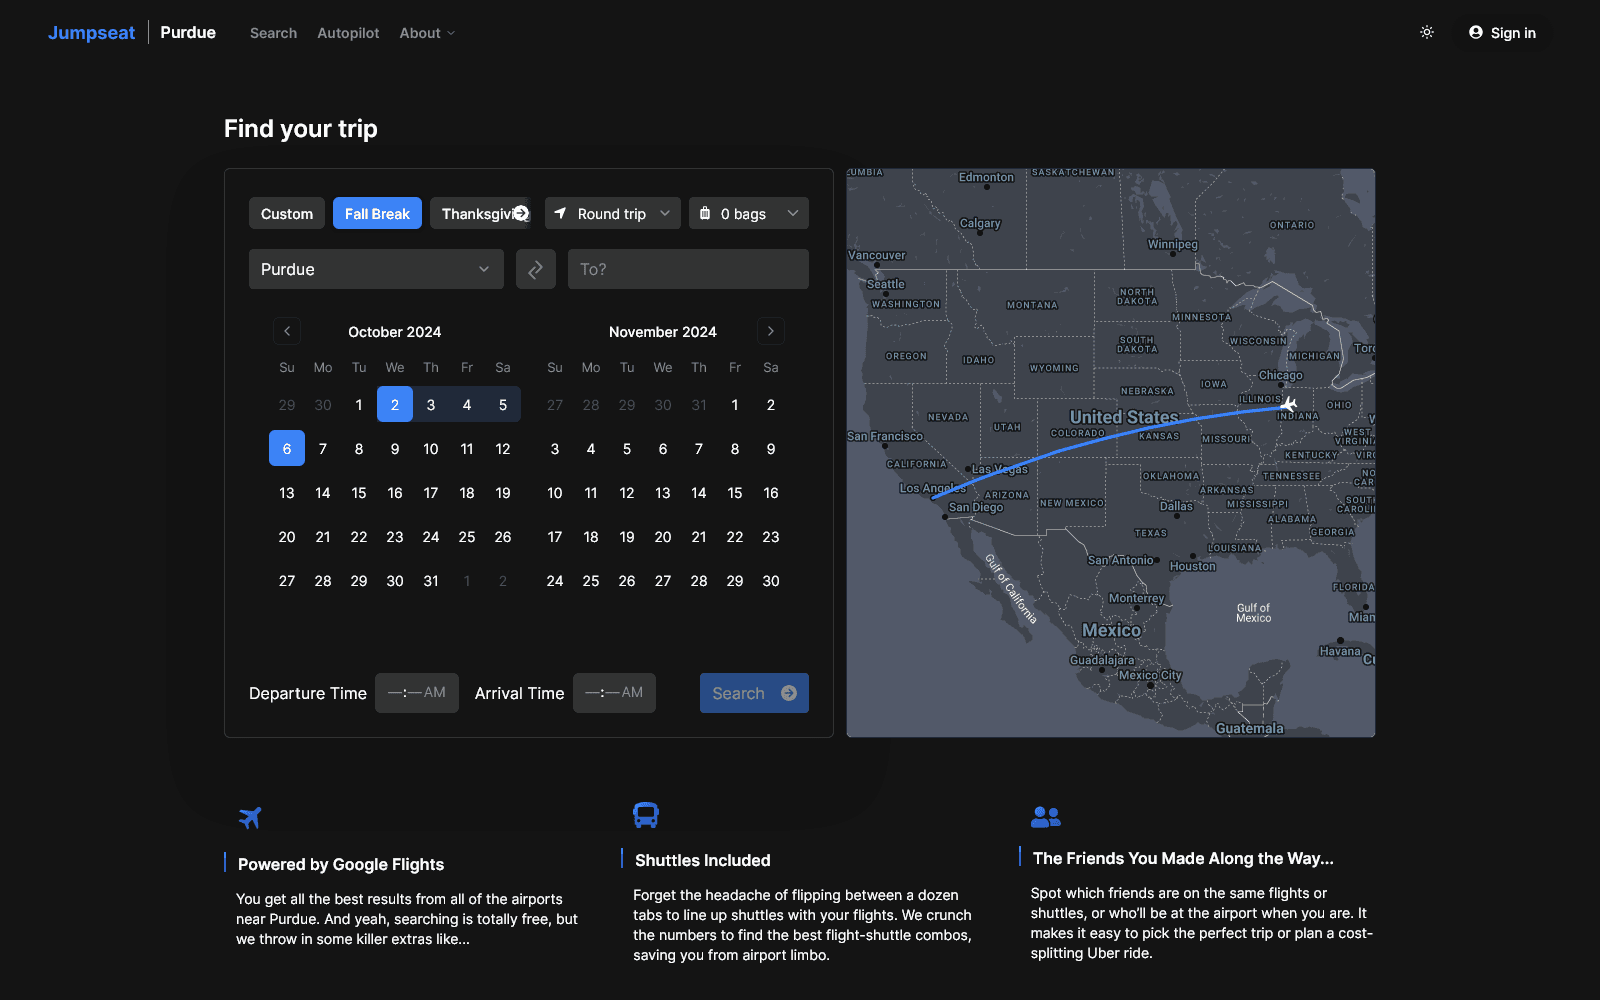This screenshot has width=1600, height=1000.
Task: Click greyed September 29 in October grid
Action: click(287, 404)
